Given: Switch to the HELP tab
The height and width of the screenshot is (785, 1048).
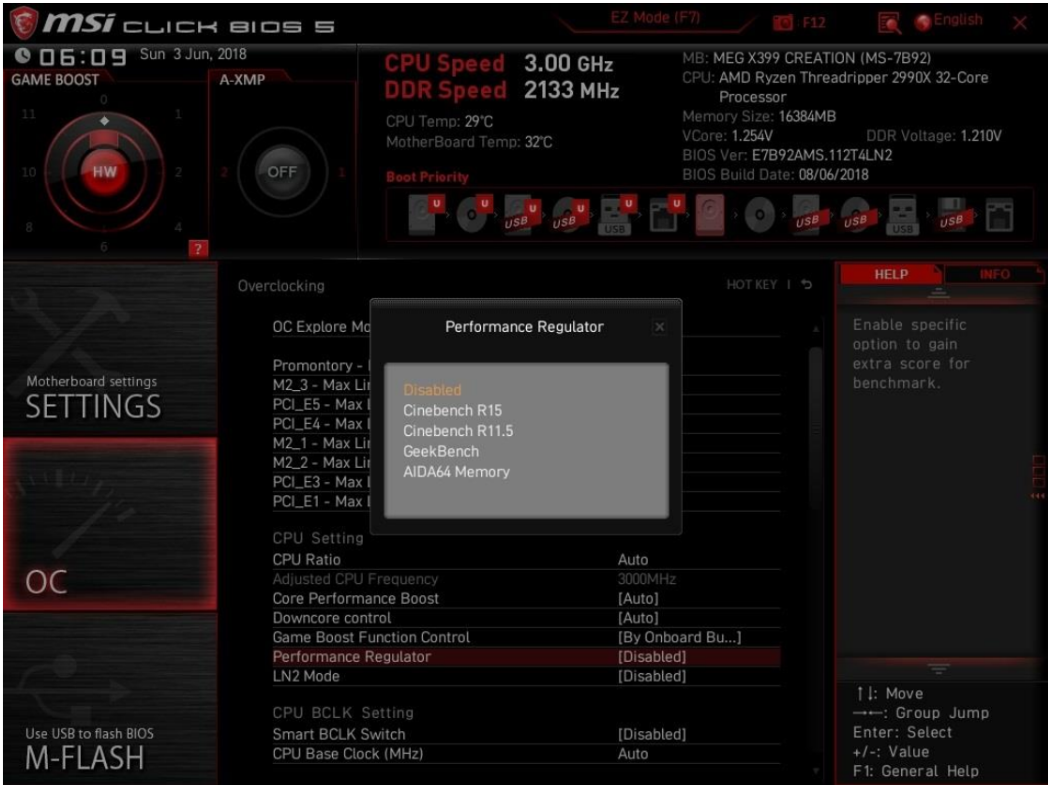Looking at the screenshot, I should [x=891, y=275].
